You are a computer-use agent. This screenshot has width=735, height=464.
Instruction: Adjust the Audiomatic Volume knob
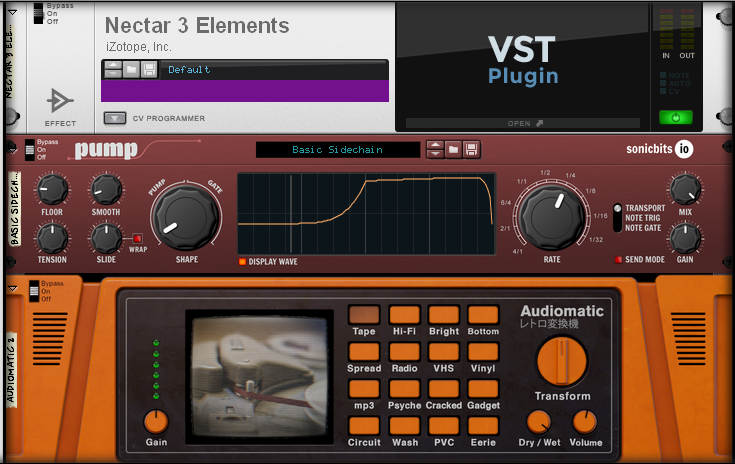585,422
